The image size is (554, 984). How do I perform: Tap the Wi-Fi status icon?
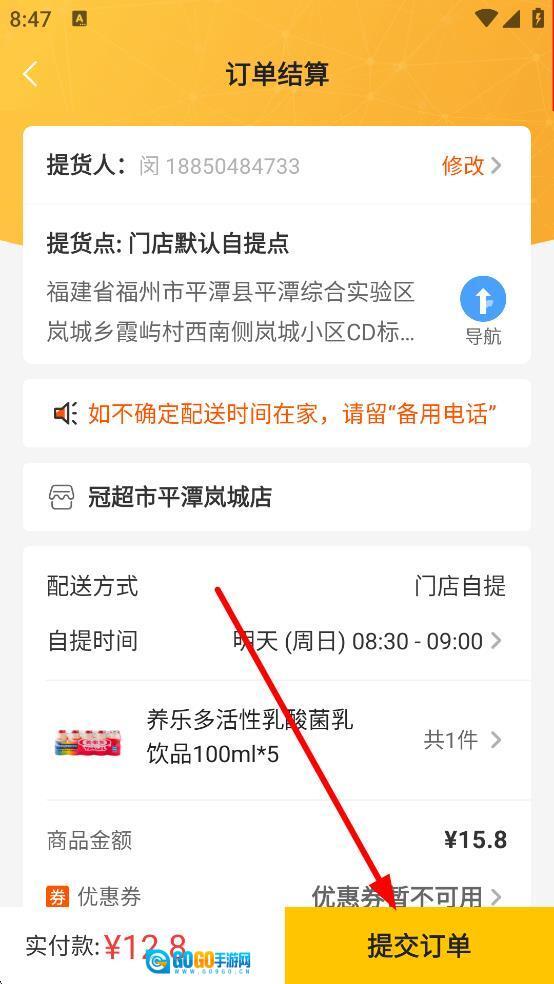click(486, 18)
